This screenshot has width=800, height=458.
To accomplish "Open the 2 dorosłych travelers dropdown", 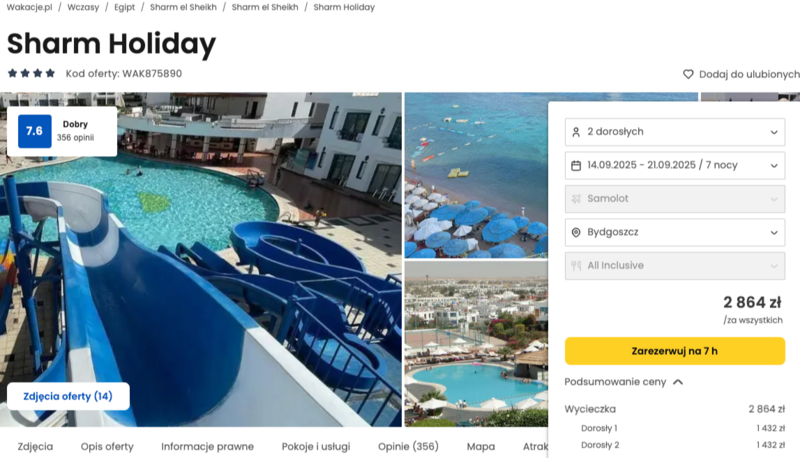I will tap(674, 132).
